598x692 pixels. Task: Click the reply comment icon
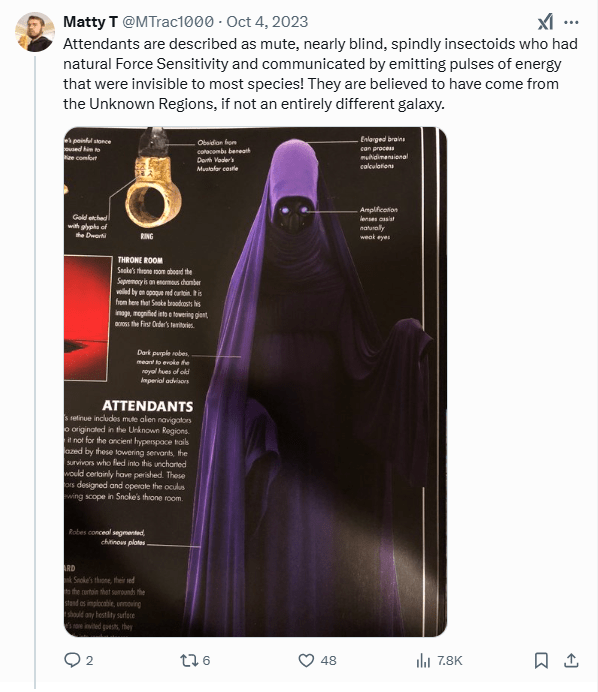72,660
